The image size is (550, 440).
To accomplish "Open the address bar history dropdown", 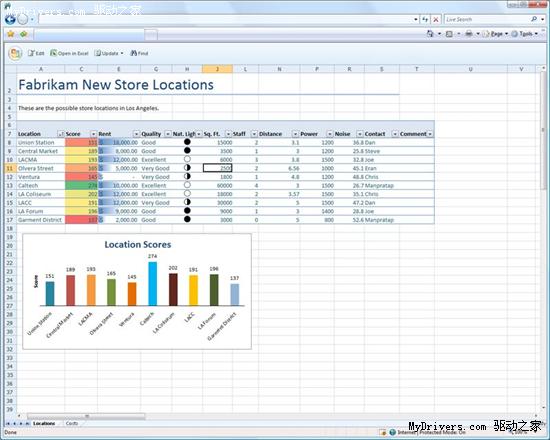I will [x=416, y=19].
